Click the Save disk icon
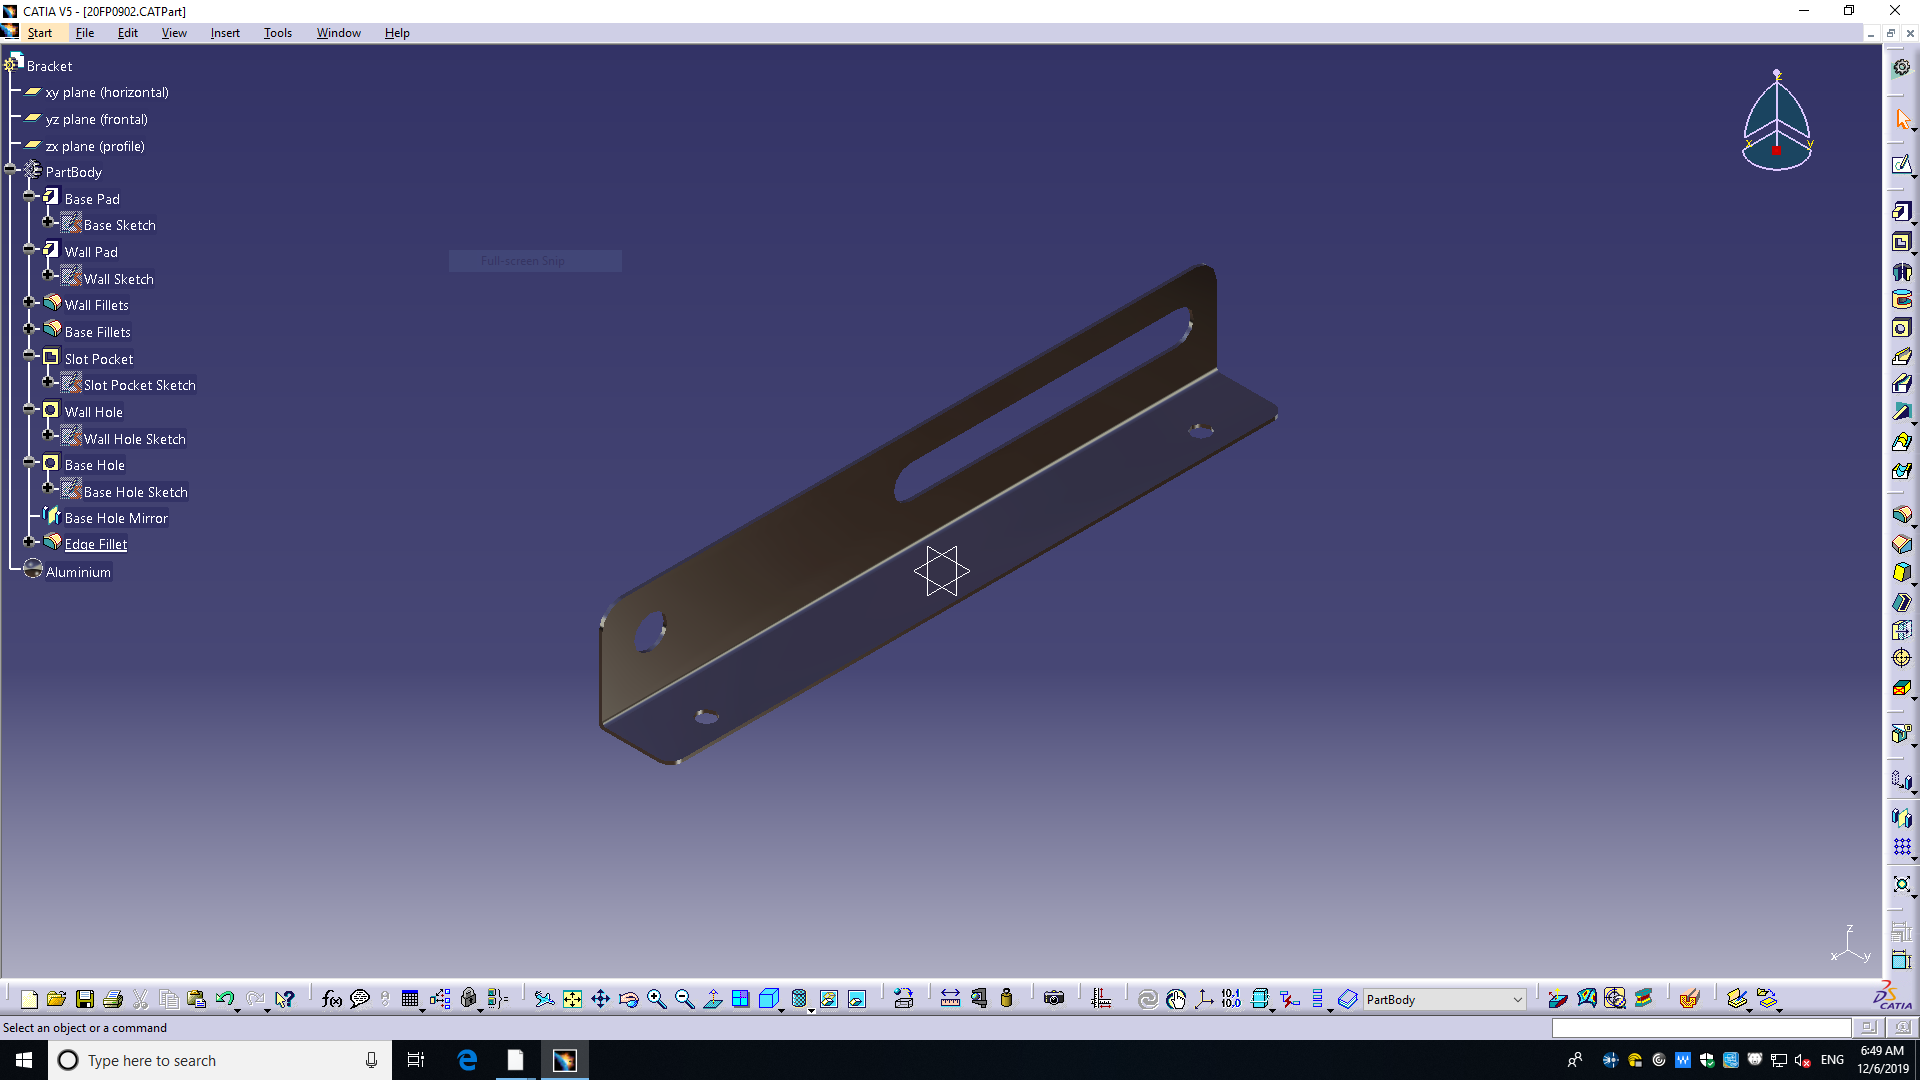Image resolution: width=1920 pixels, height=1080 pixels. [x=85, y=999]
